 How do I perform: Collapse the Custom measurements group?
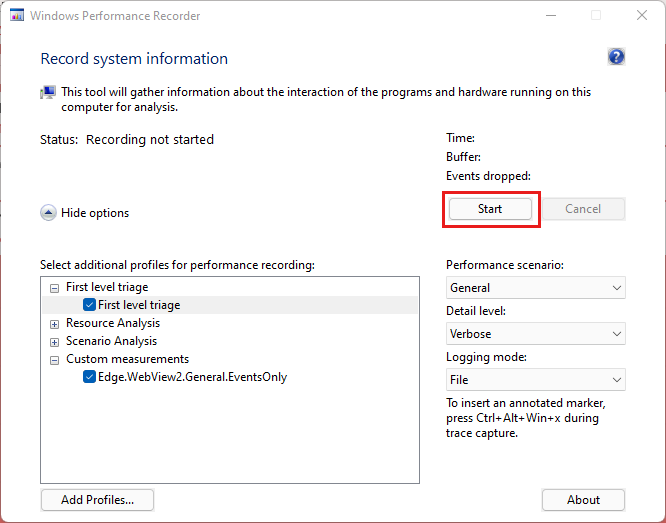(54, 360)
